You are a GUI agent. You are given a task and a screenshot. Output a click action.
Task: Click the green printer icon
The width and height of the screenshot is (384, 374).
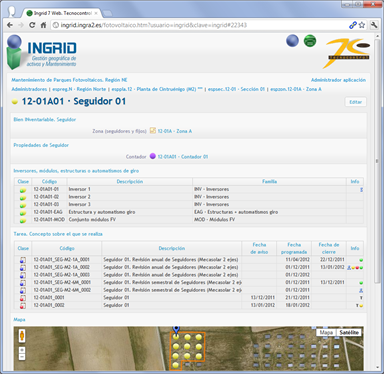pyautogui.click(x=310, y=41)
